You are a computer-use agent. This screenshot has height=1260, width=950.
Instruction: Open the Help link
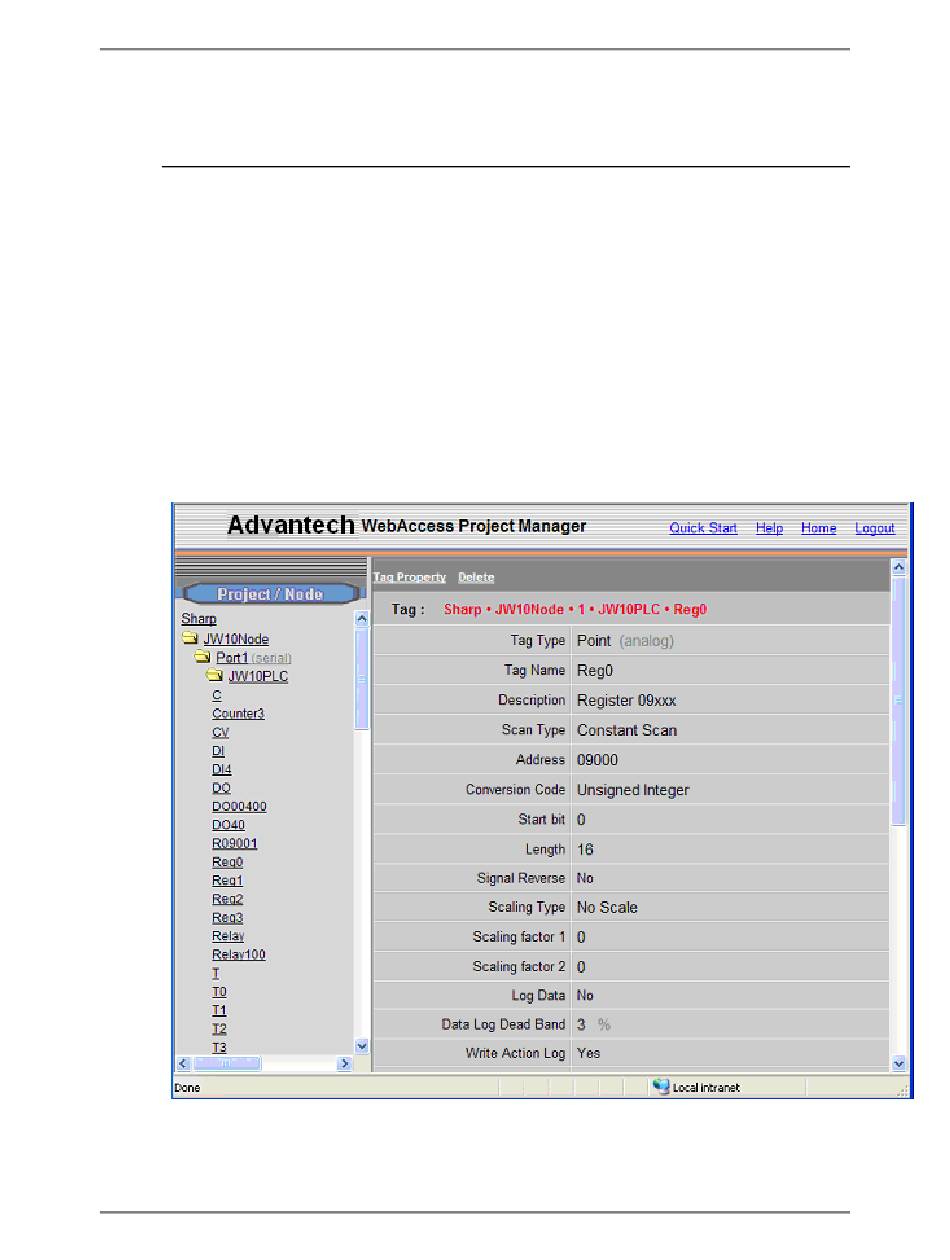point(769,528)
